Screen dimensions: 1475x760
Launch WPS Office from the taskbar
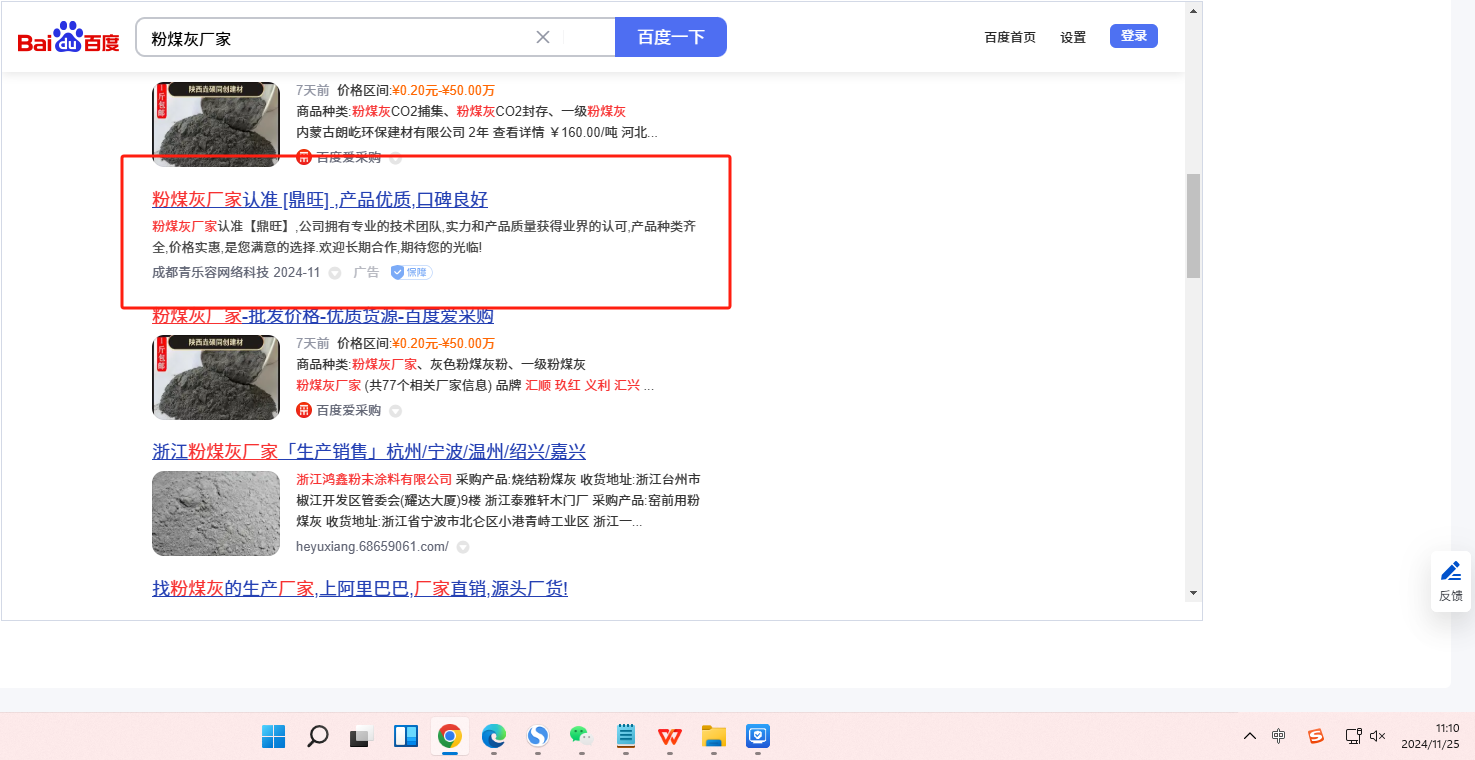669,737
